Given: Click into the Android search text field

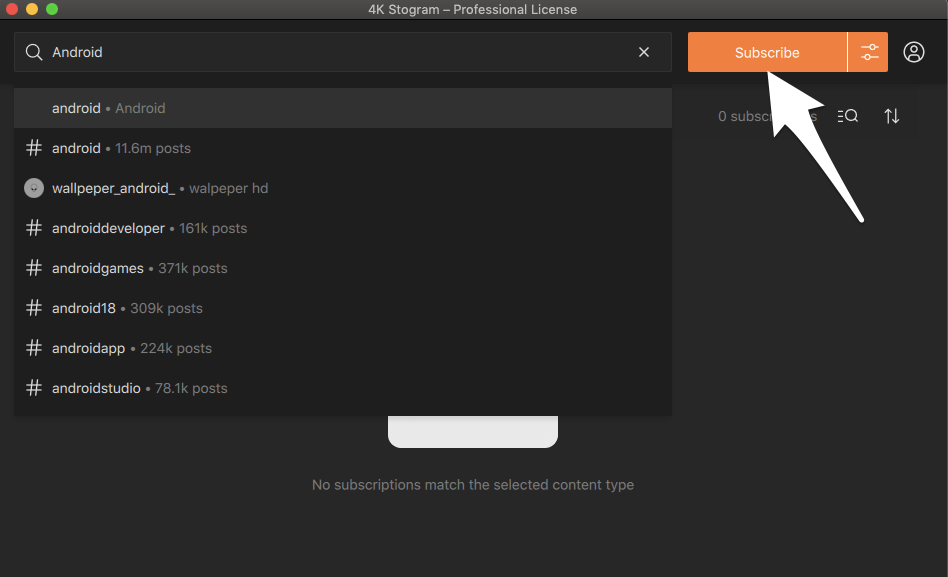Looking at the screenshot, I should point(330,52).
